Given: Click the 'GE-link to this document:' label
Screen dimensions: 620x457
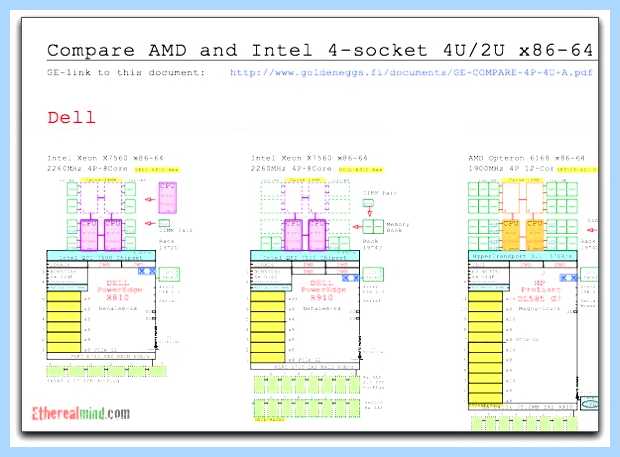Looking at the screenshot, I should [x=126, y=73].
